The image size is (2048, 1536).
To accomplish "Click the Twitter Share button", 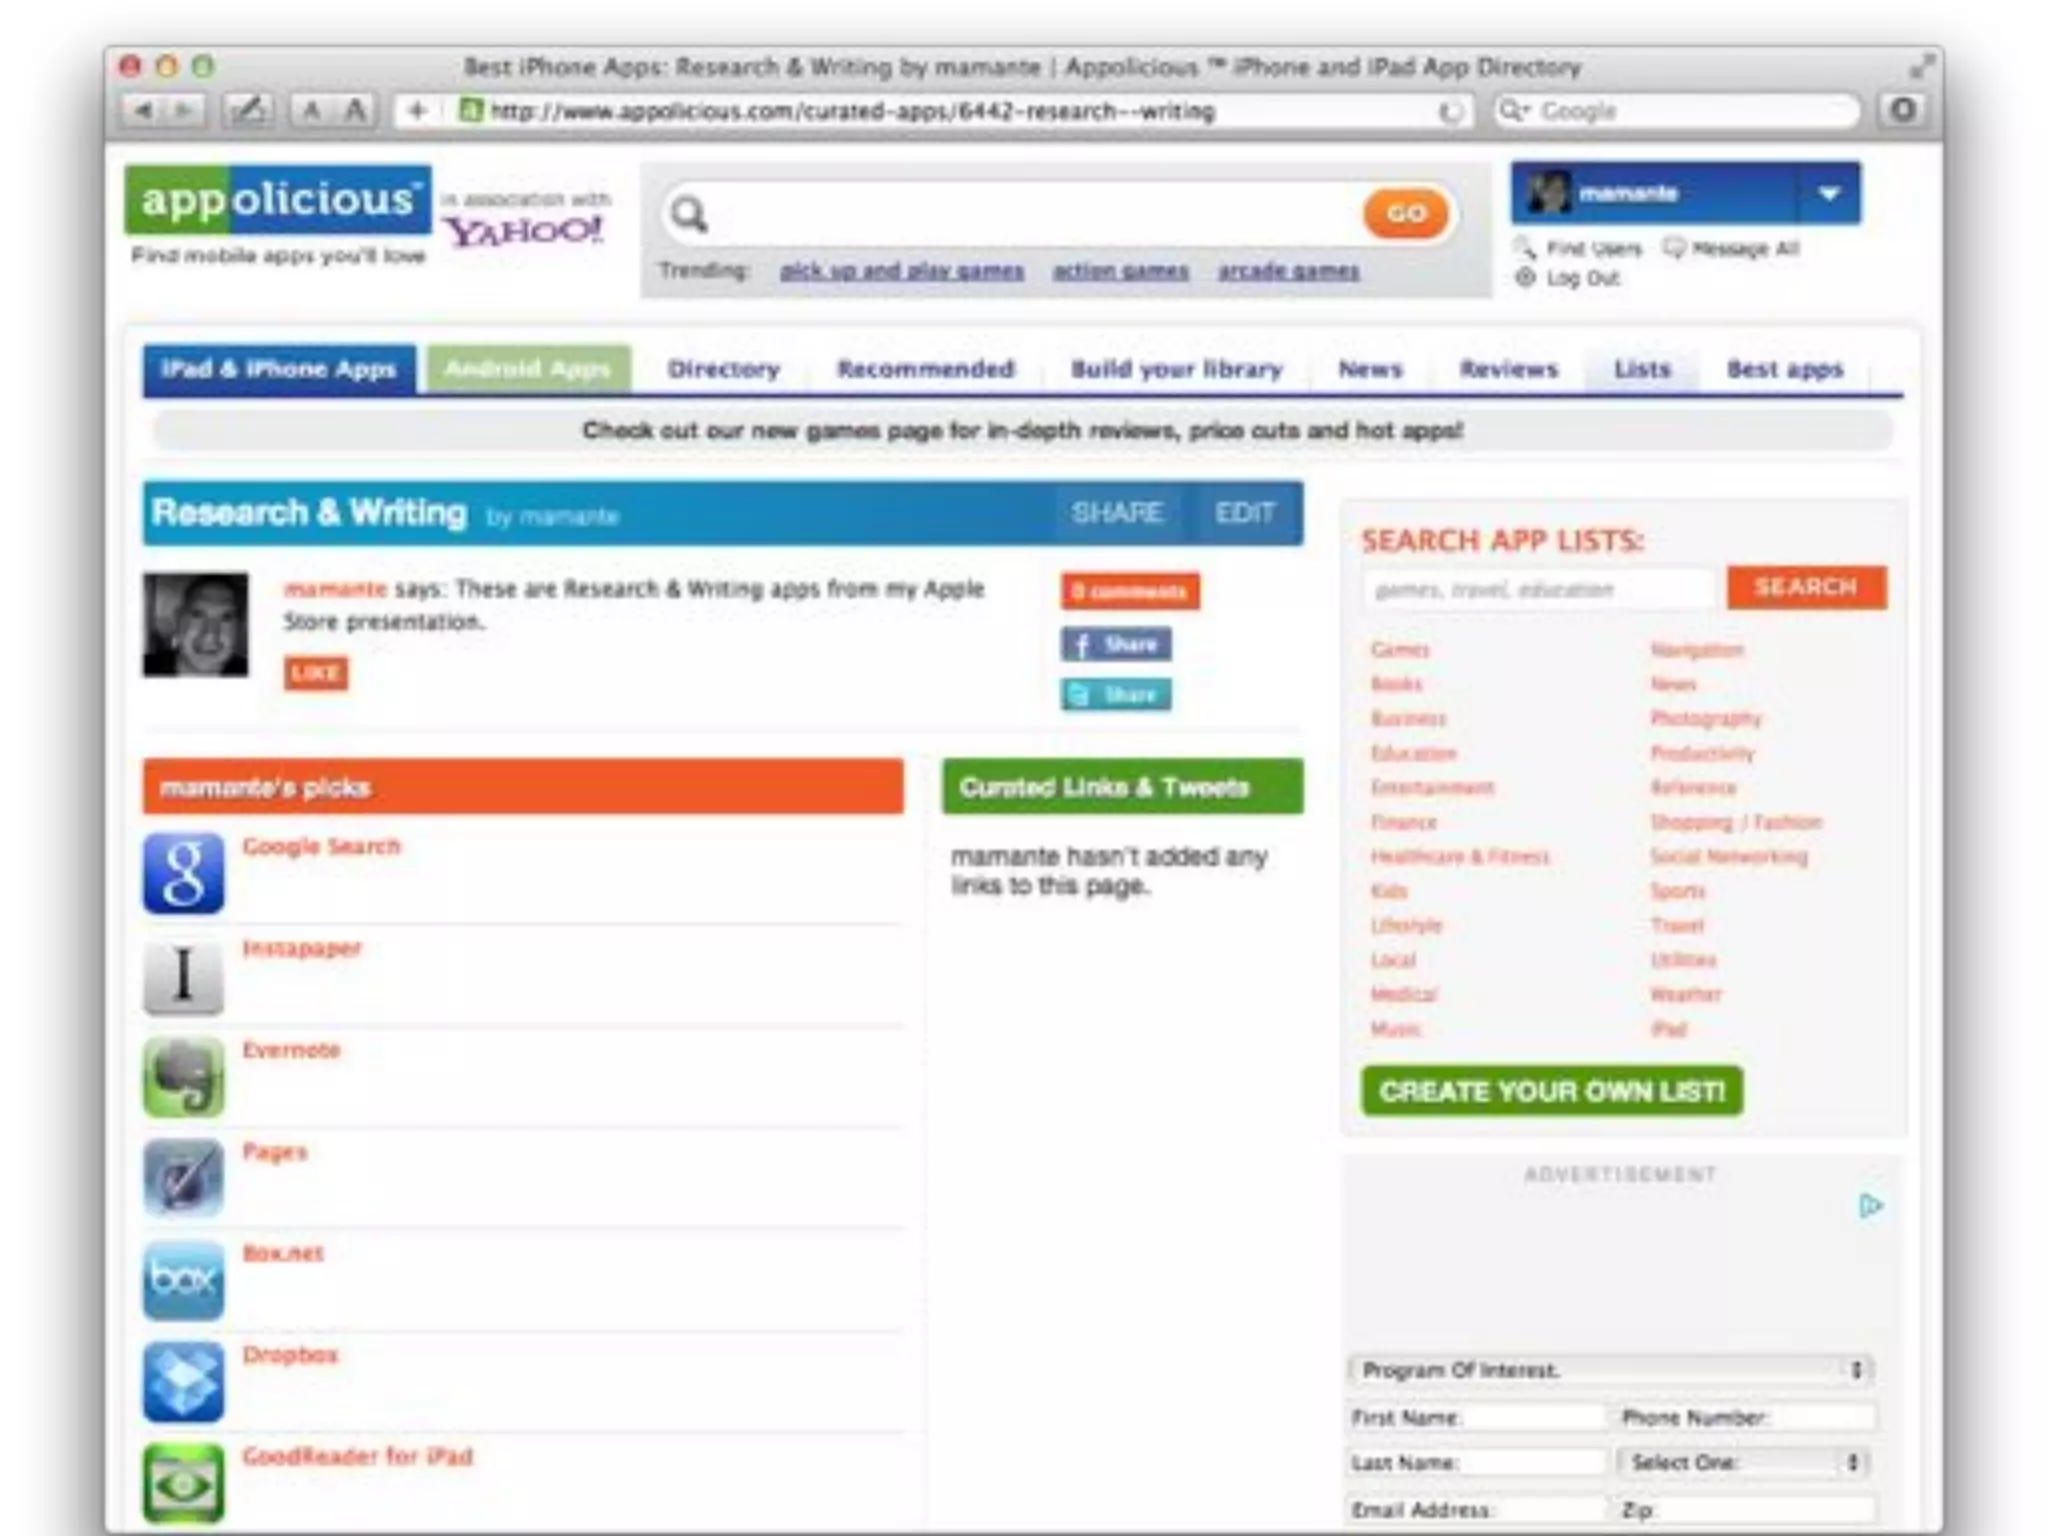I will click(x=1116, y=694).
